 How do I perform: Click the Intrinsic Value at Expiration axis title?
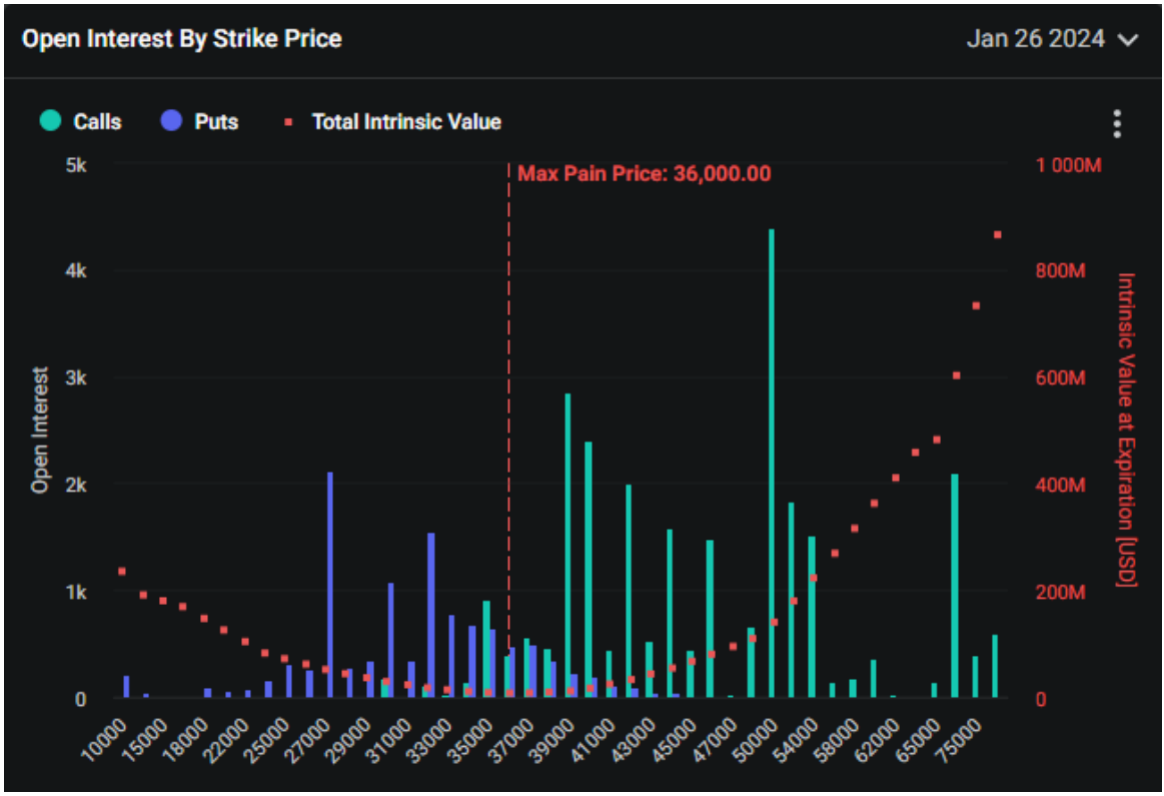click(1126, 430)
